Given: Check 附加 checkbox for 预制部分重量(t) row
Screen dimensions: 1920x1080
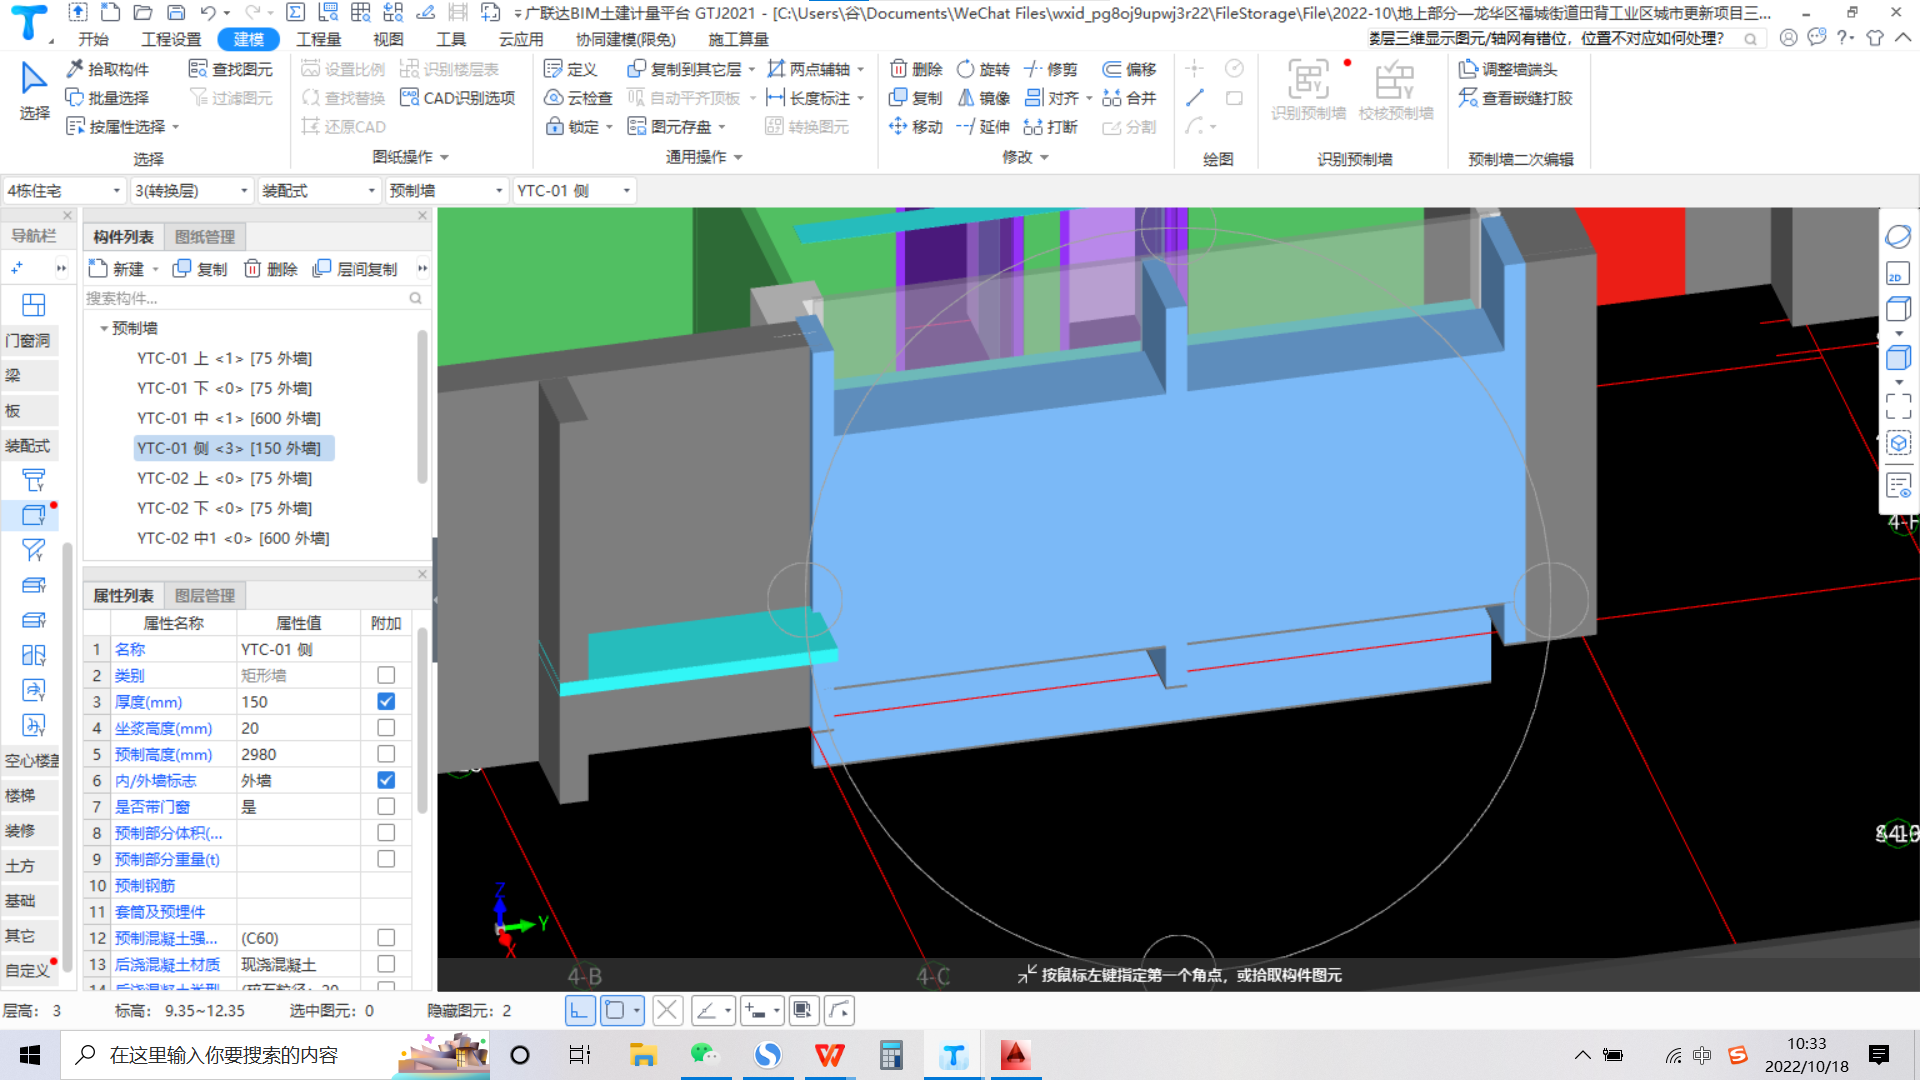Looking at the screenshot, I should [386, 859].
